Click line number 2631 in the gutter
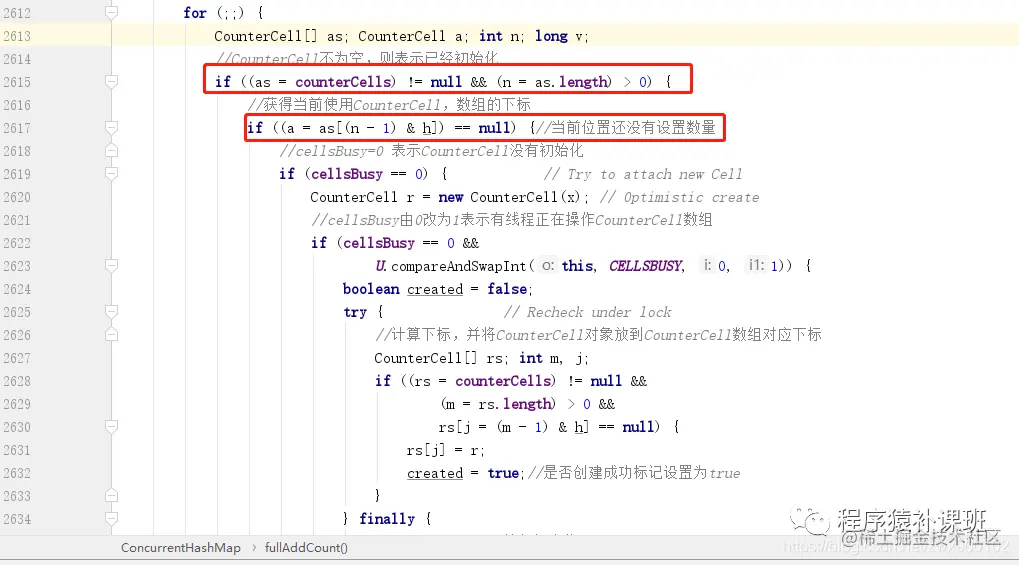This screenshot has width=1019, height=565. click(17, 450)
